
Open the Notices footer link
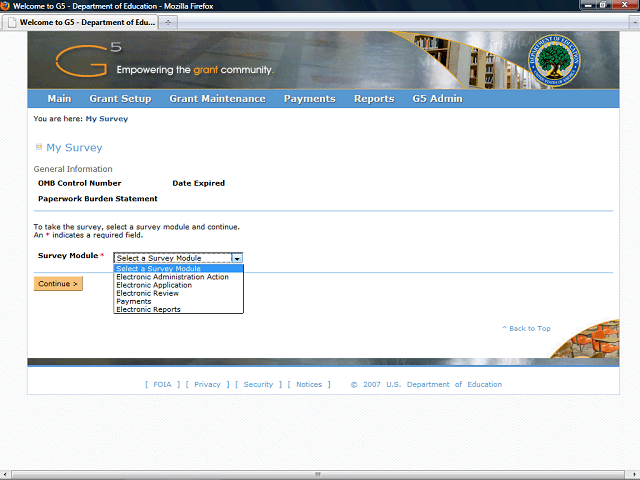[x=309, y=384]
